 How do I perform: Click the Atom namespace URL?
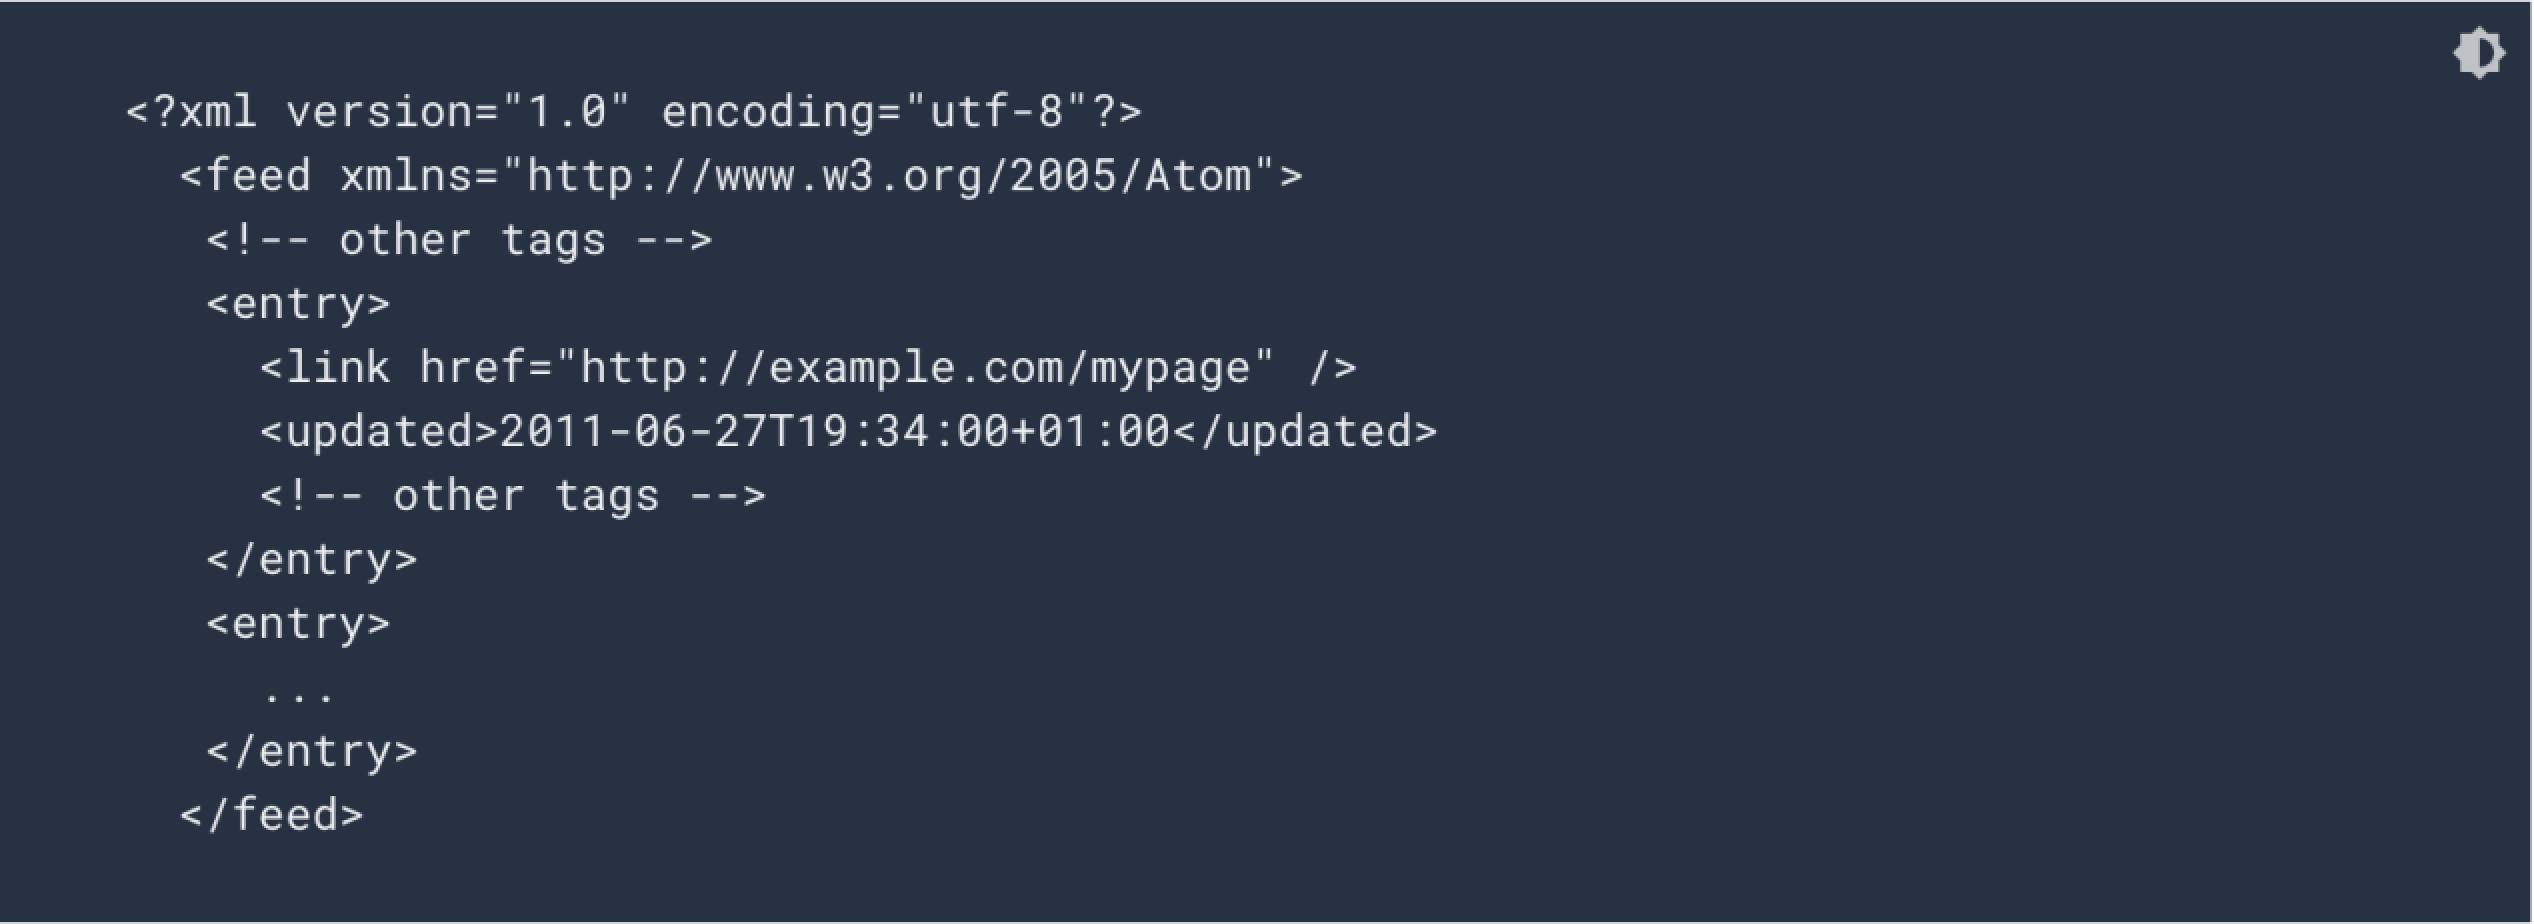tap(889, 176)
